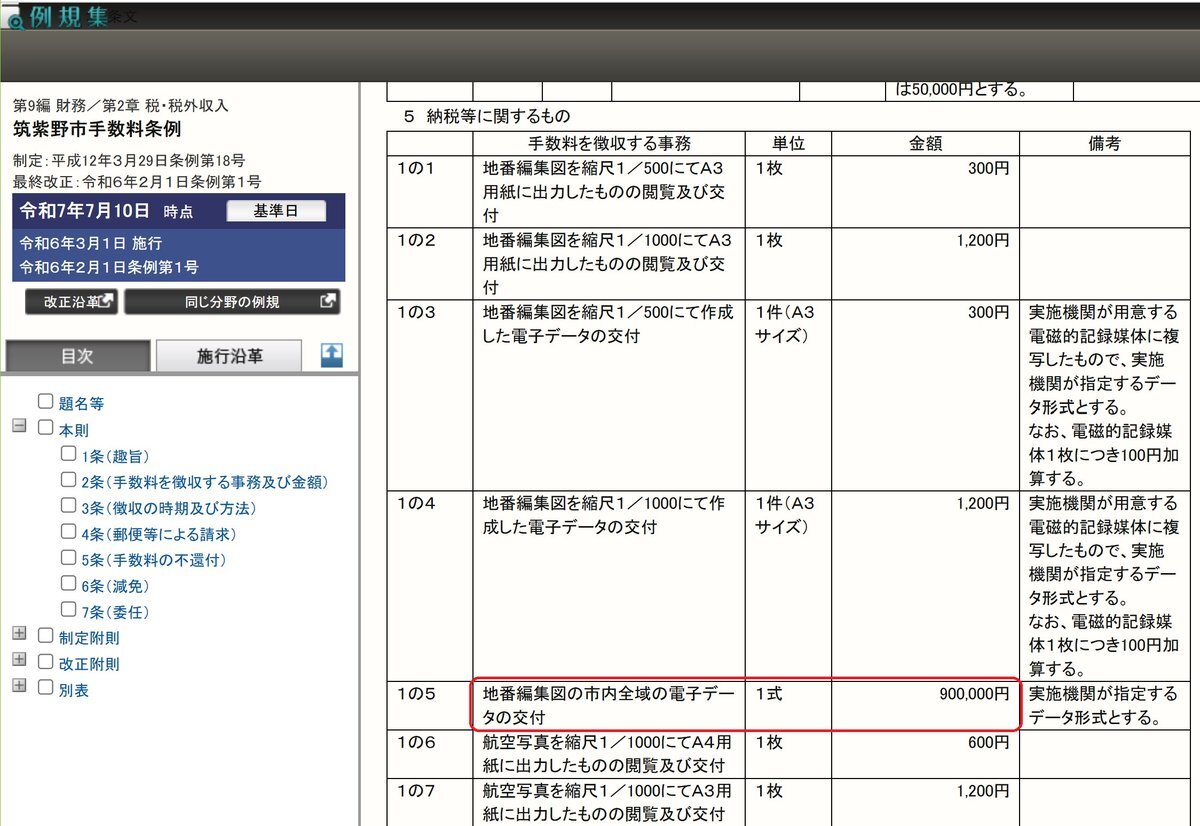Click the 基準日 button
This screenshot has width=1200, height=826.
276,212
